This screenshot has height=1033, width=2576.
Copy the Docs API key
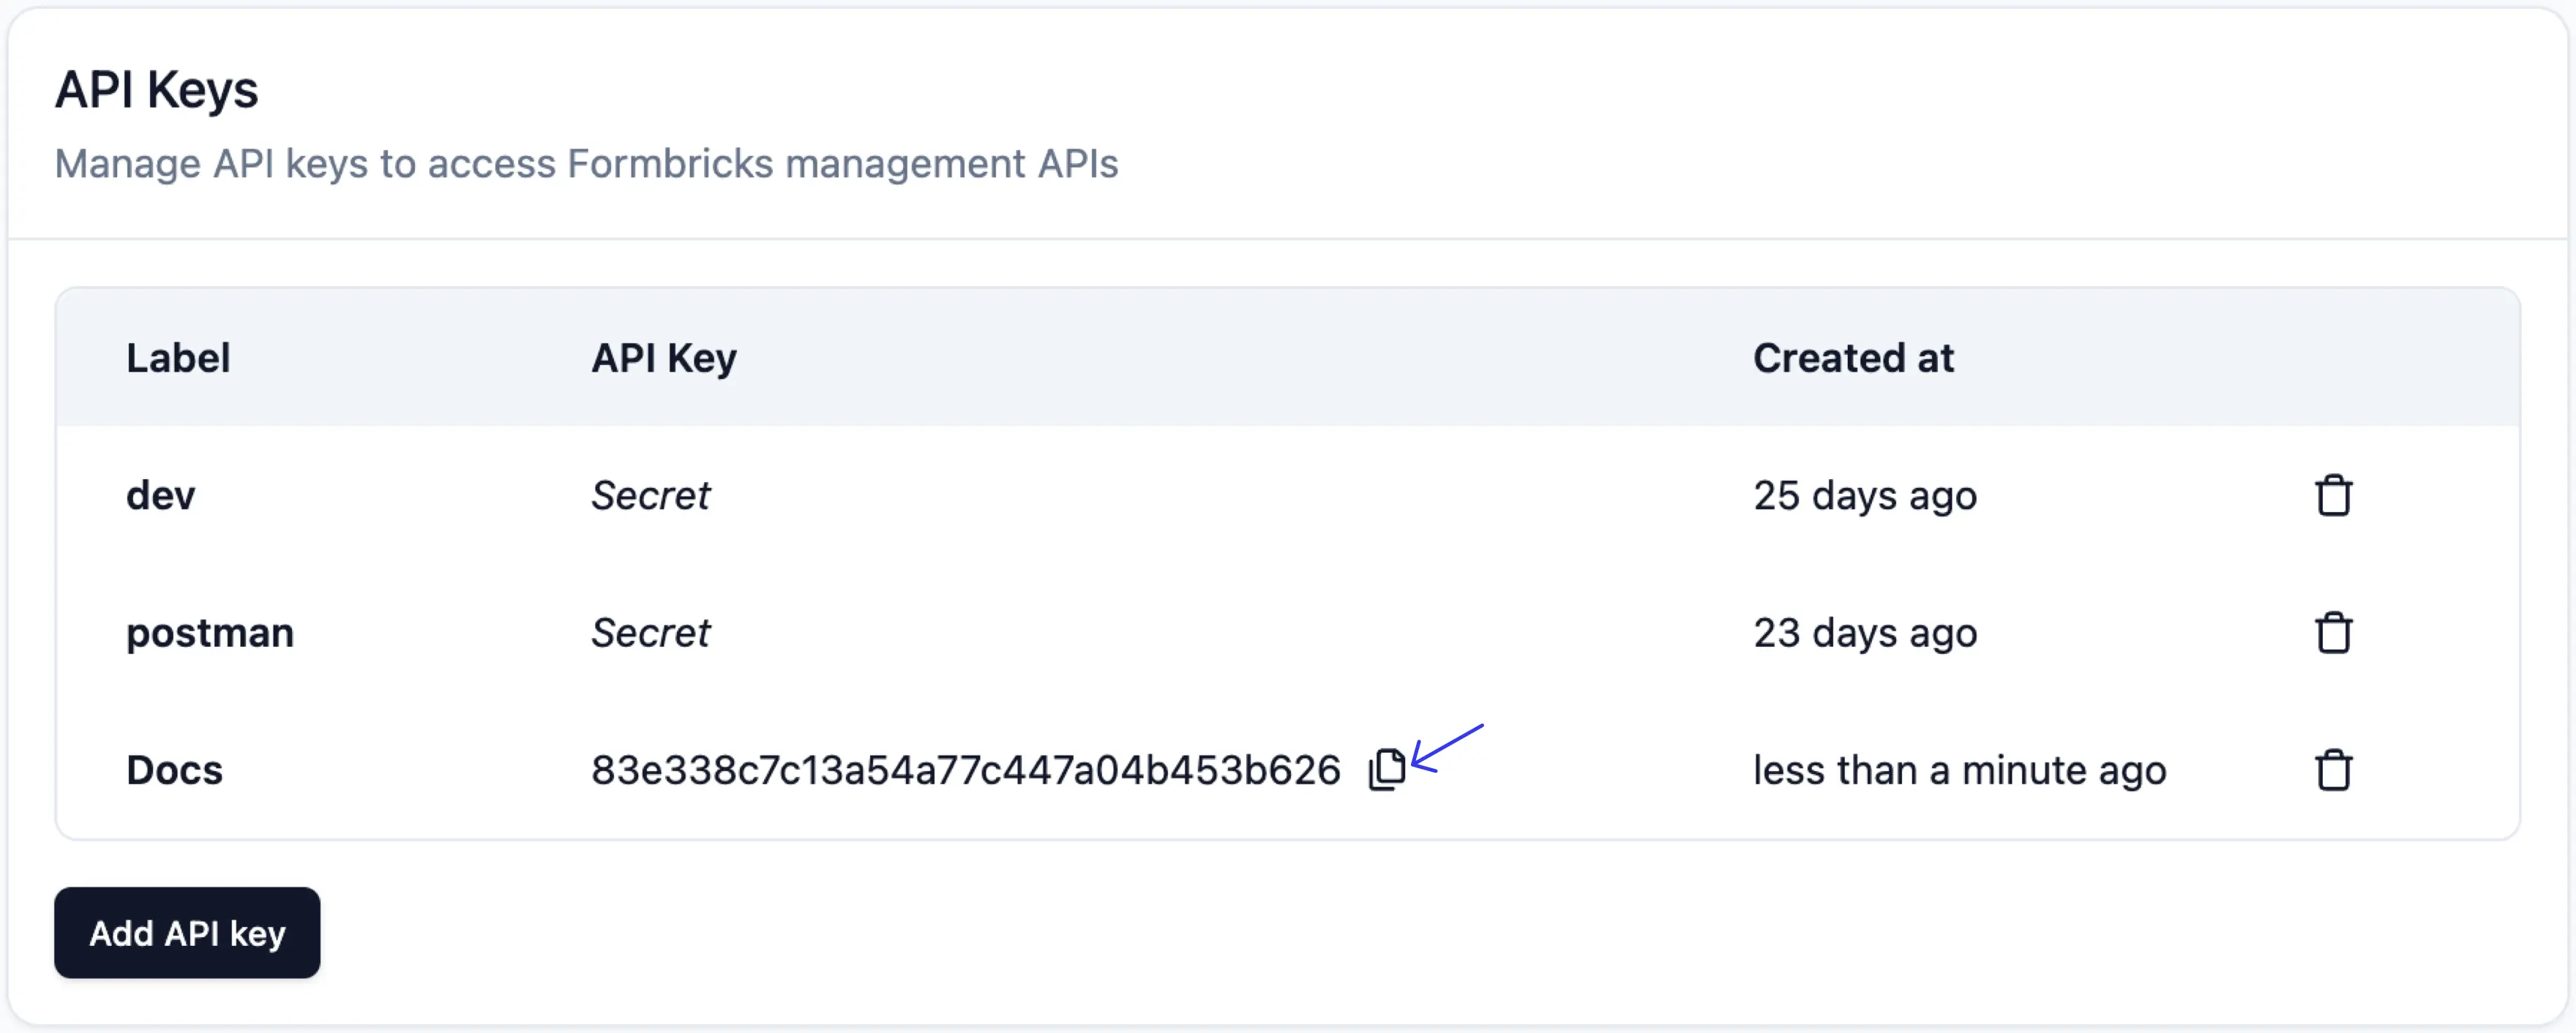[1387, 769]
